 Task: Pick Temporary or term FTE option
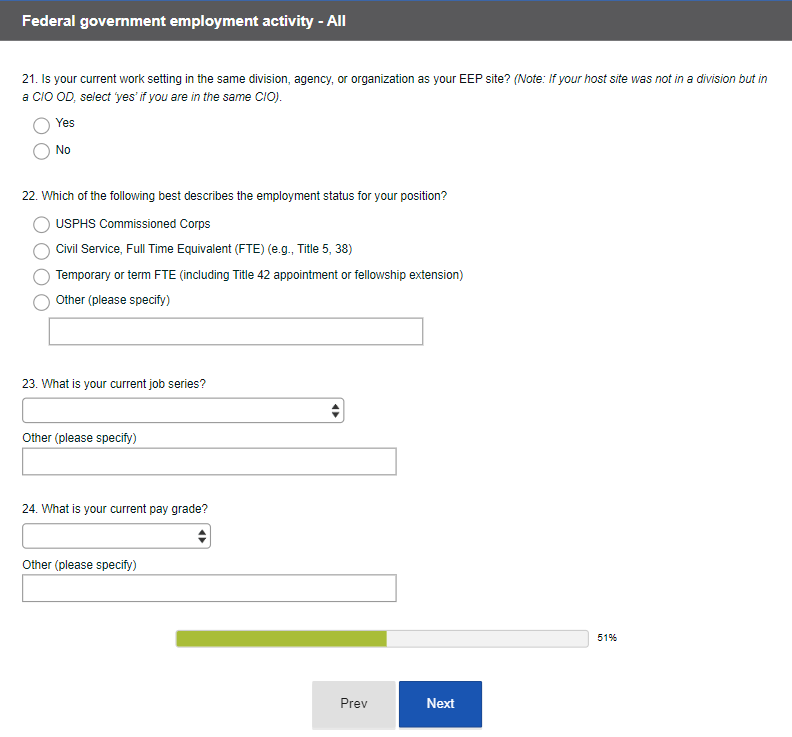[x=41, y=276]
